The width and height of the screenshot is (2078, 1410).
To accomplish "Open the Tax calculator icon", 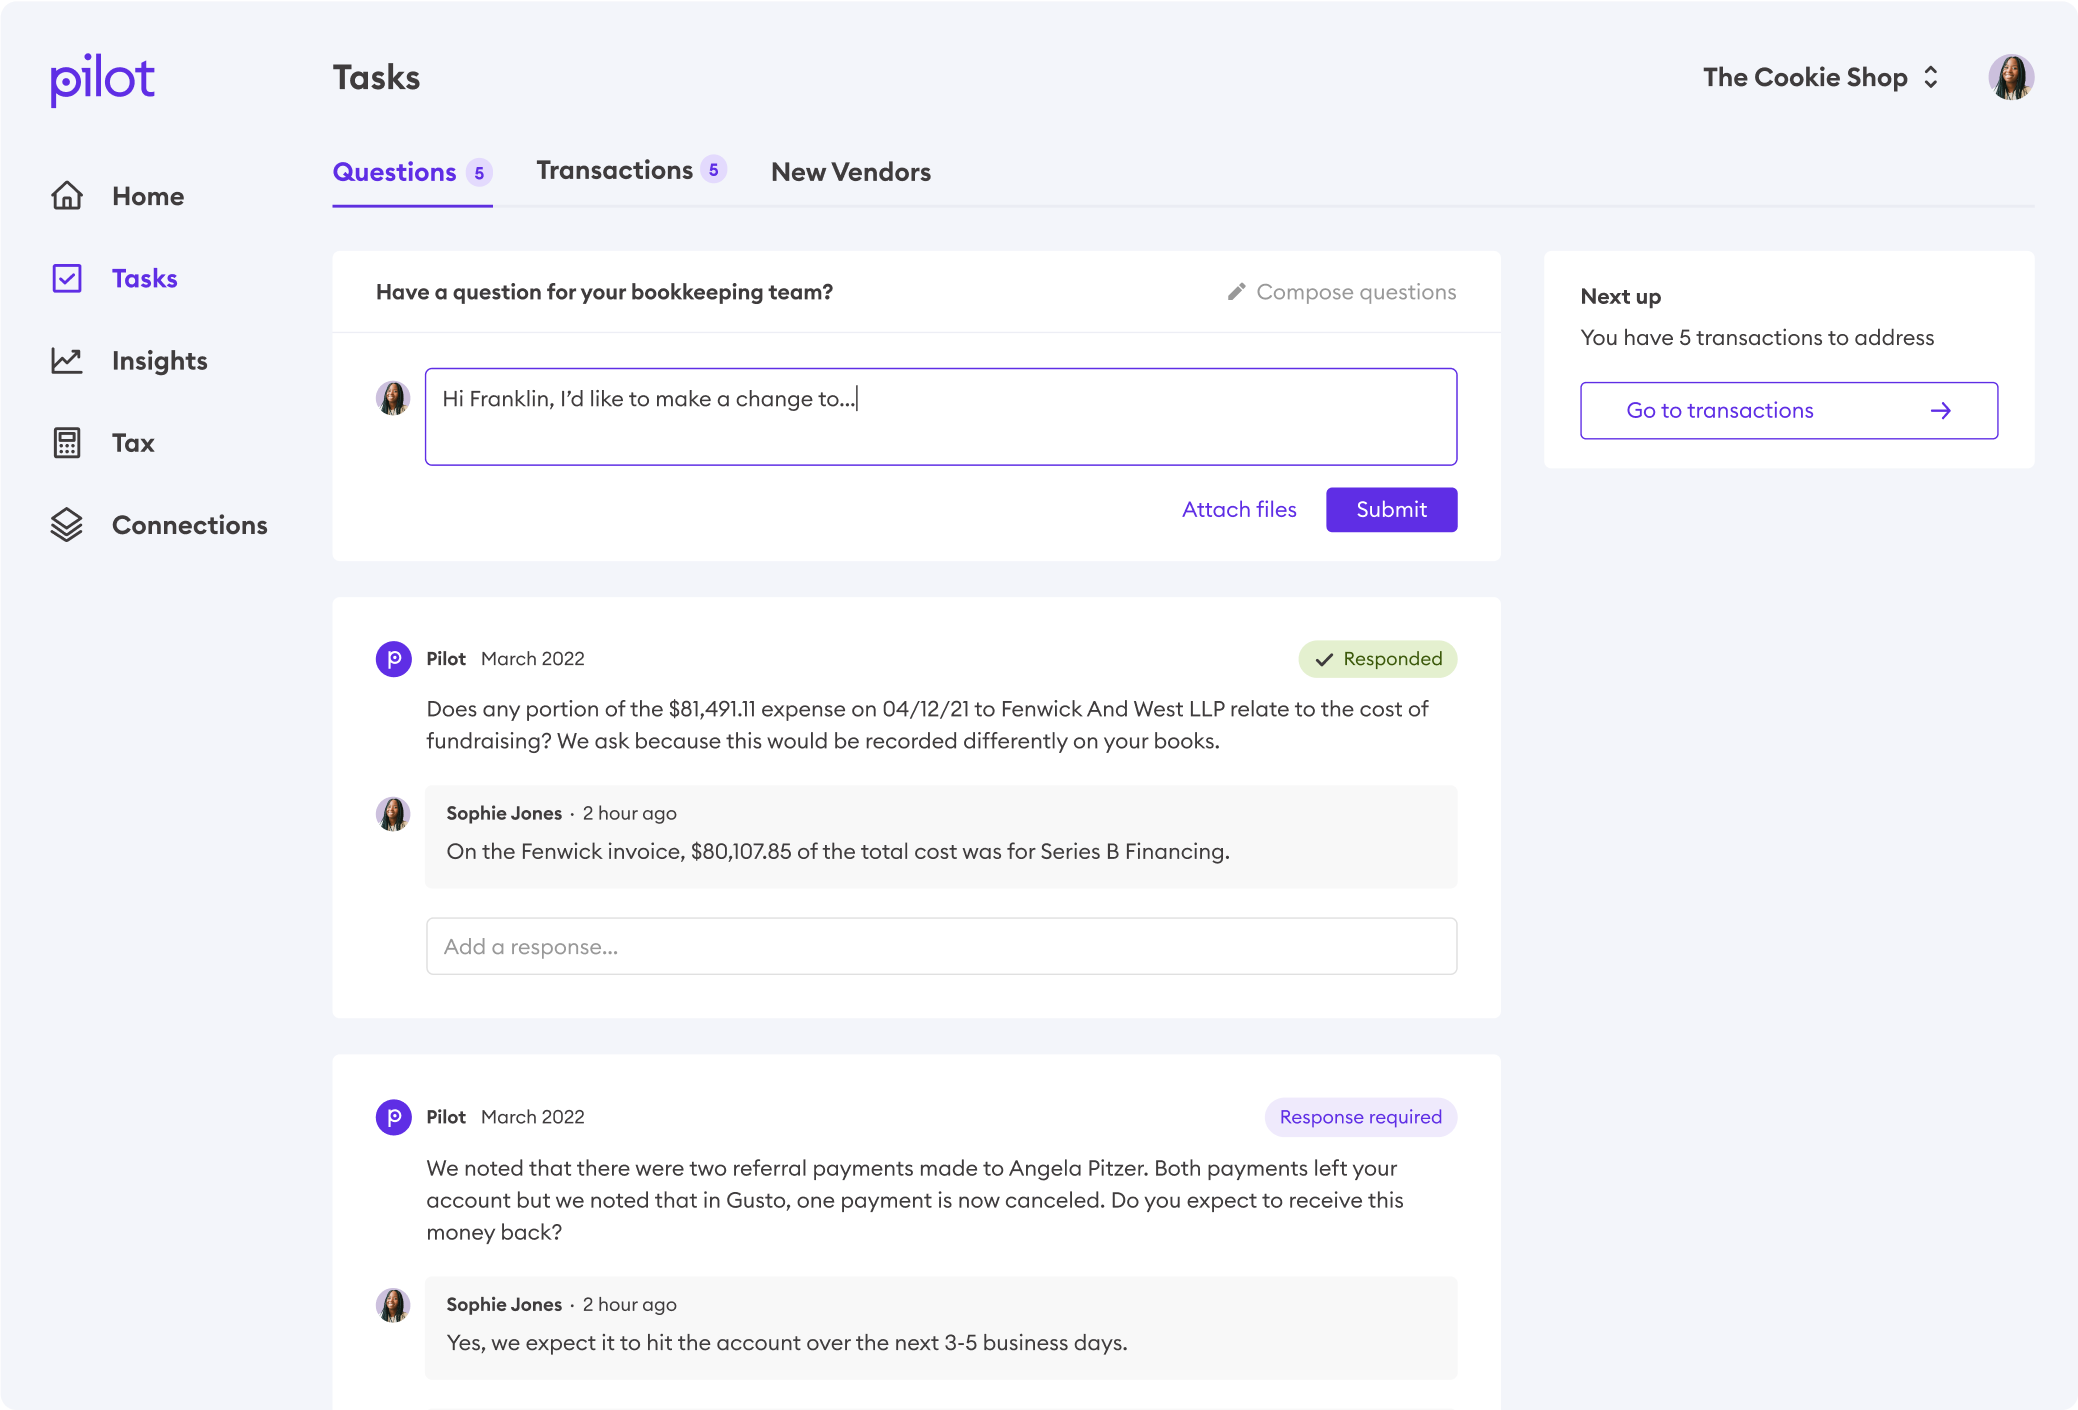I will pos(67,442).
